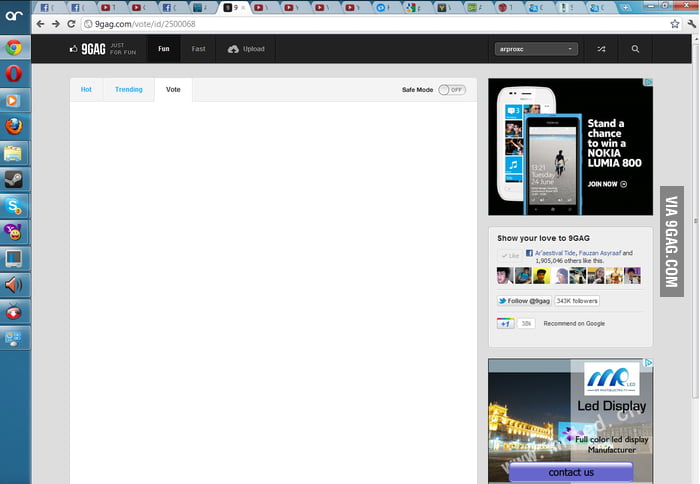Switch to the Hot tab

point(86,90)
